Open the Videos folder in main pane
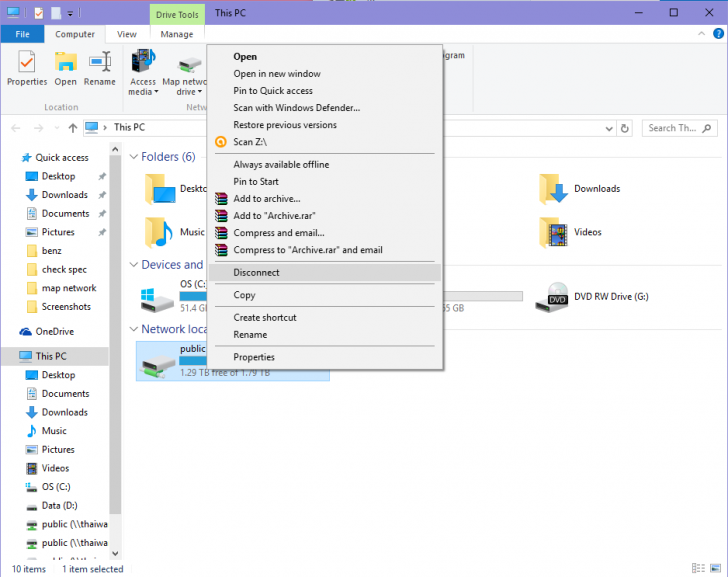This screenshot has width=728, height=577. pos(571,232)
